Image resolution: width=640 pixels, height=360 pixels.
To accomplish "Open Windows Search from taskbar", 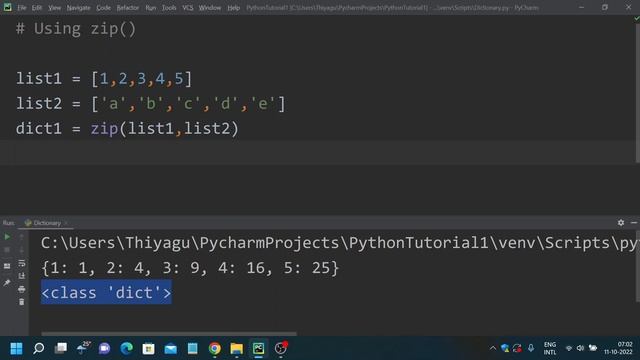I will click(39, 348).
